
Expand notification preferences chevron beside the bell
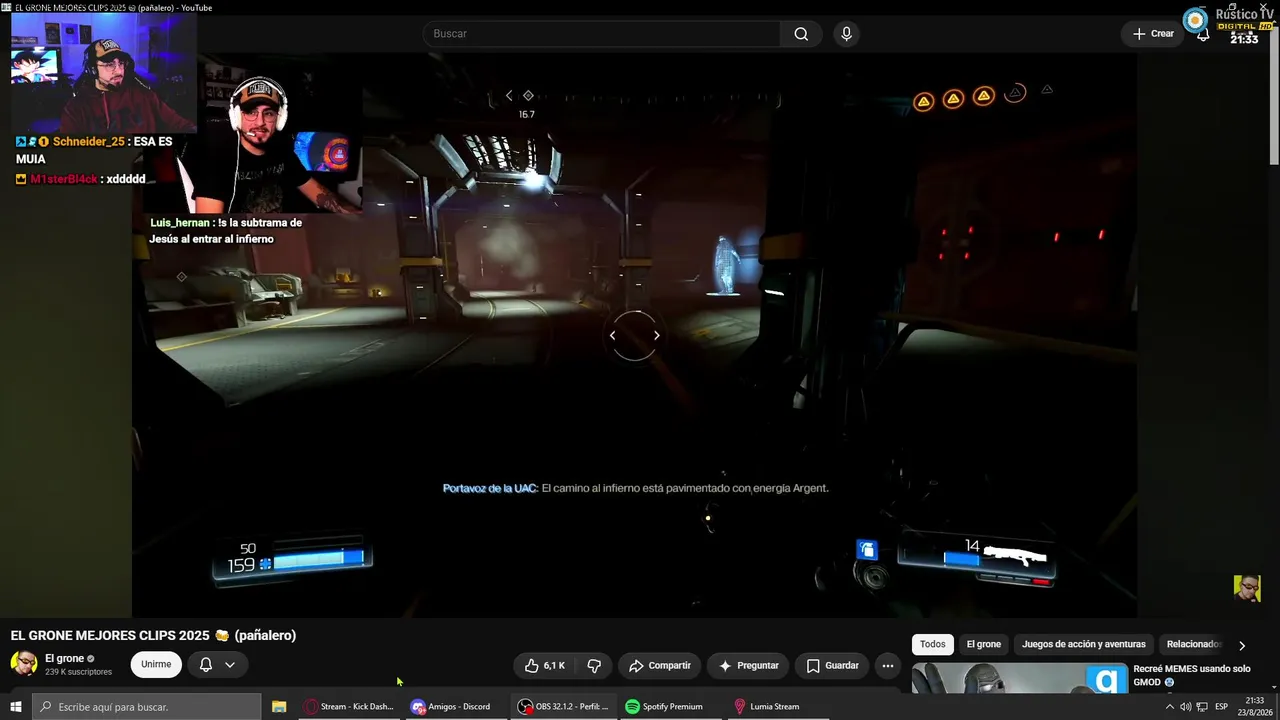point(230,665)
